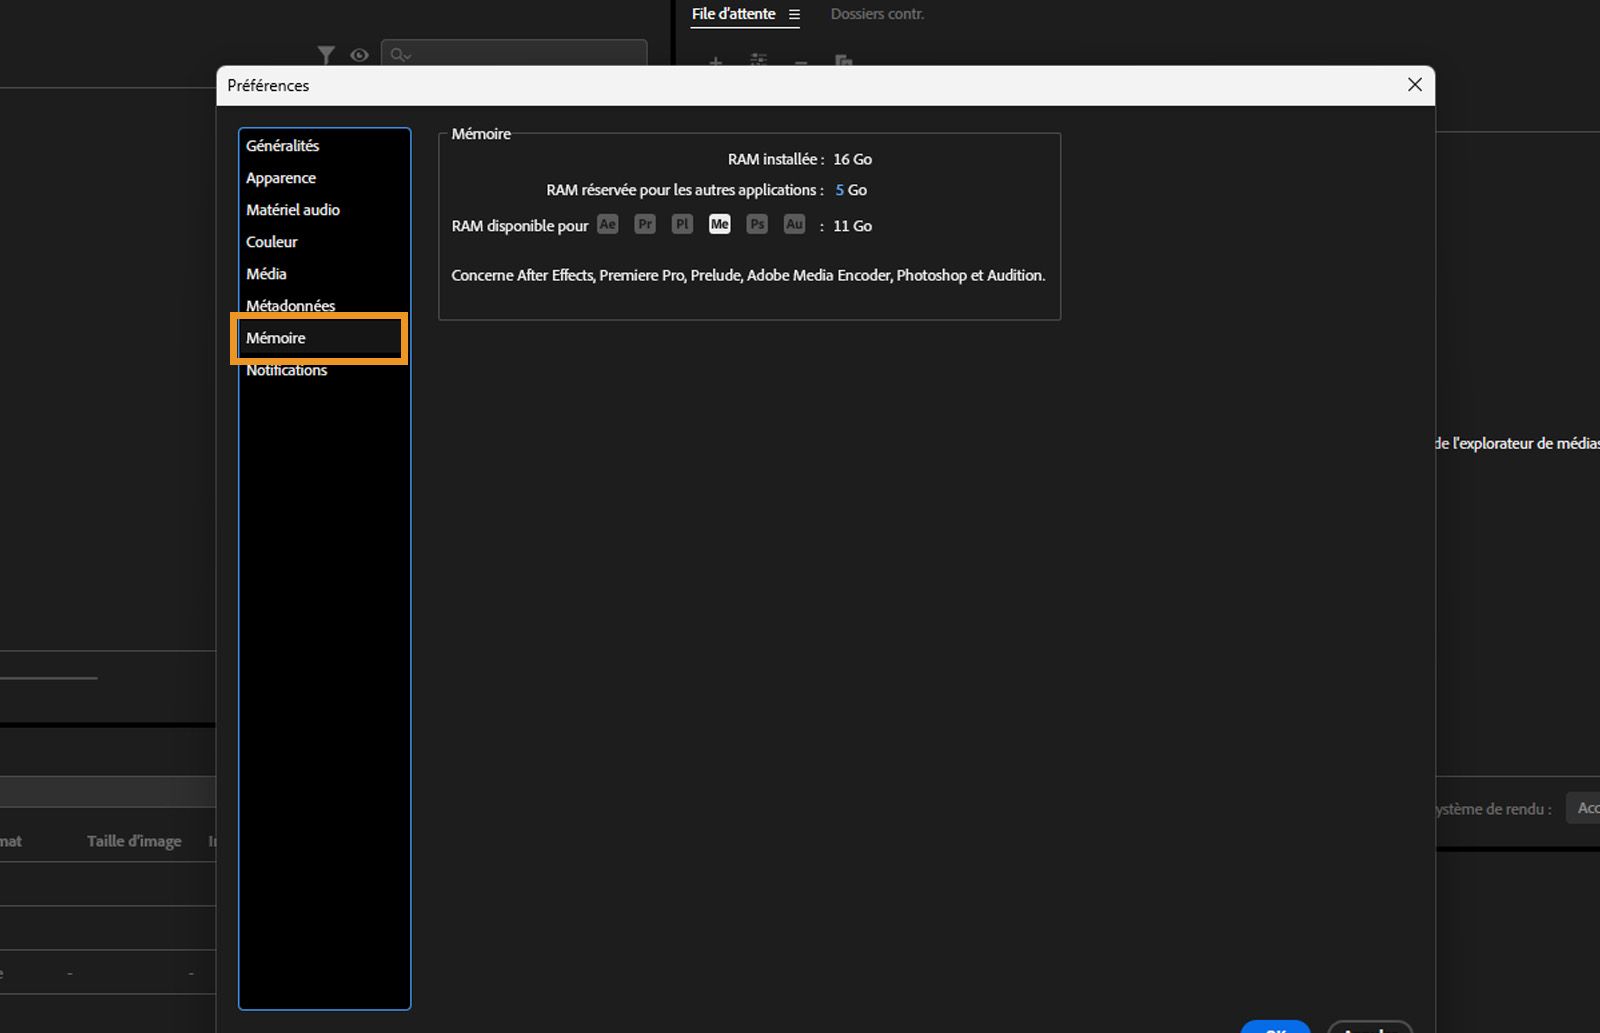This screenshot has width=1600, height=1033.
Task: Select the Mémoire preferences category
Action: coord(320,338)
